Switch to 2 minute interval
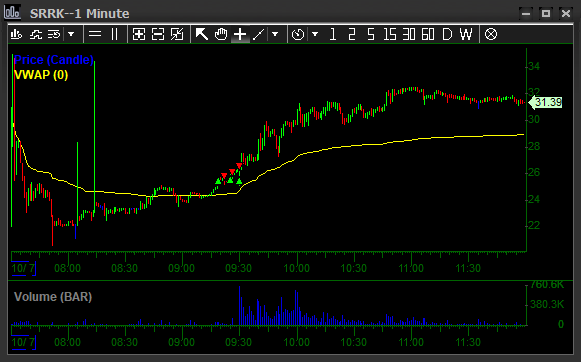Viewport: 581px width, 362px height. click(352, 34)
